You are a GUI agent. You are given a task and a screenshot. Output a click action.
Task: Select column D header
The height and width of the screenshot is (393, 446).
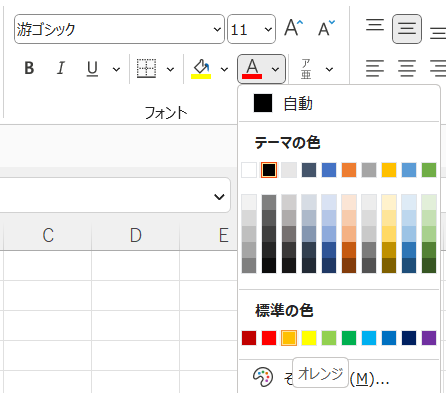pyautogui.click(x=135, y=235)
